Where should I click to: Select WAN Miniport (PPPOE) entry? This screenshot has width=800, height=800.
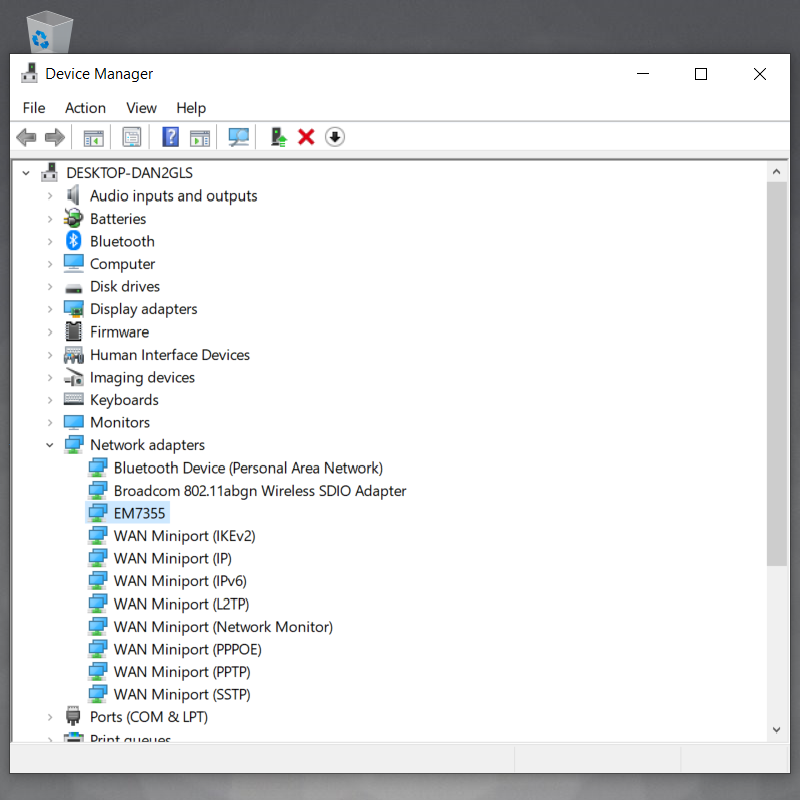187,649
